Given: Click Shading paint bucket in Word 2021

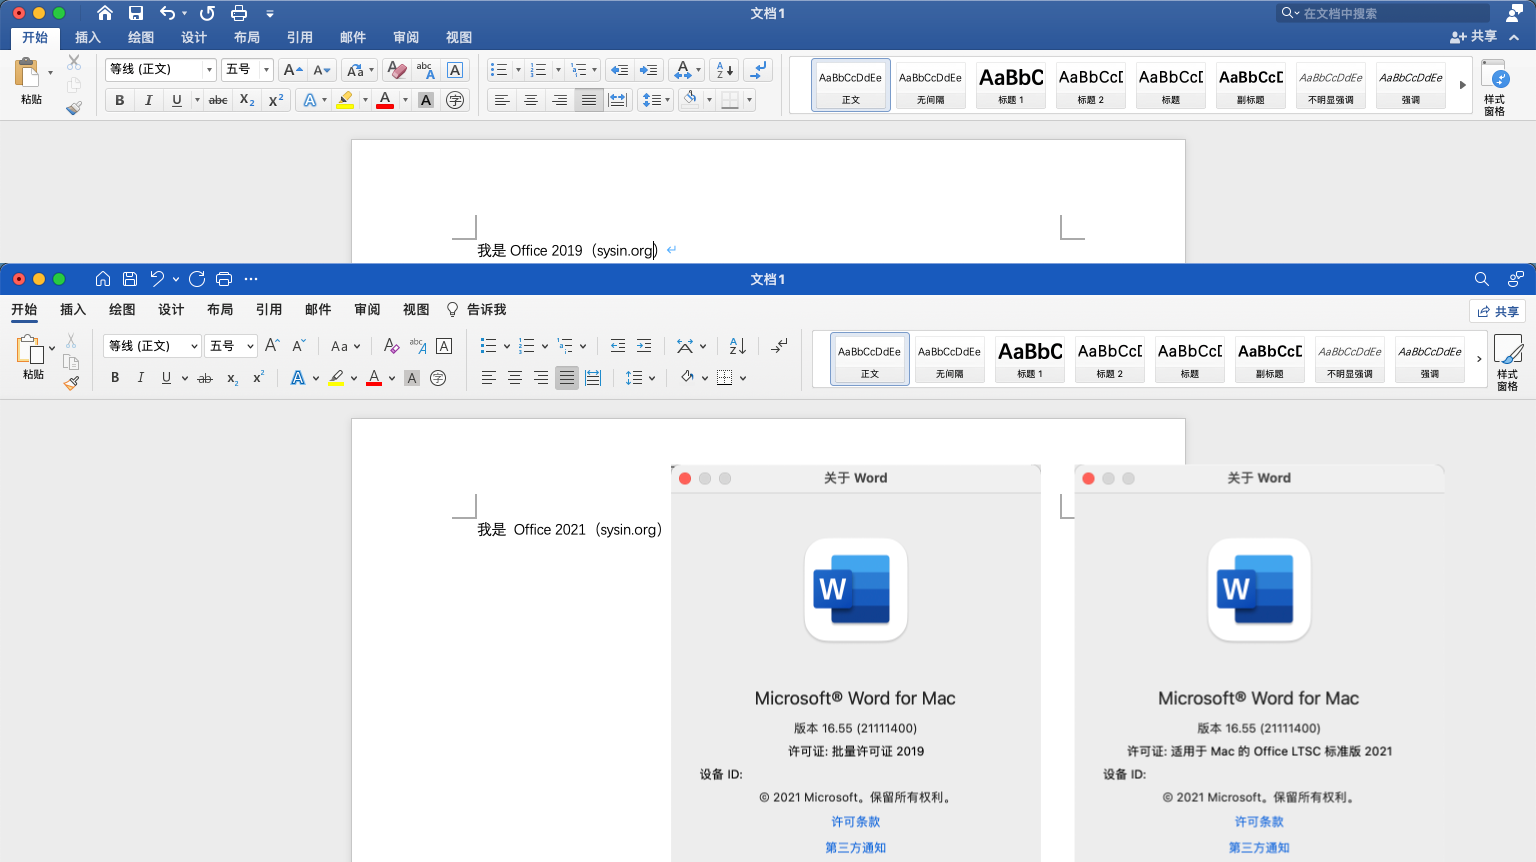Looking at the screenshot, I should coord(687,378).
